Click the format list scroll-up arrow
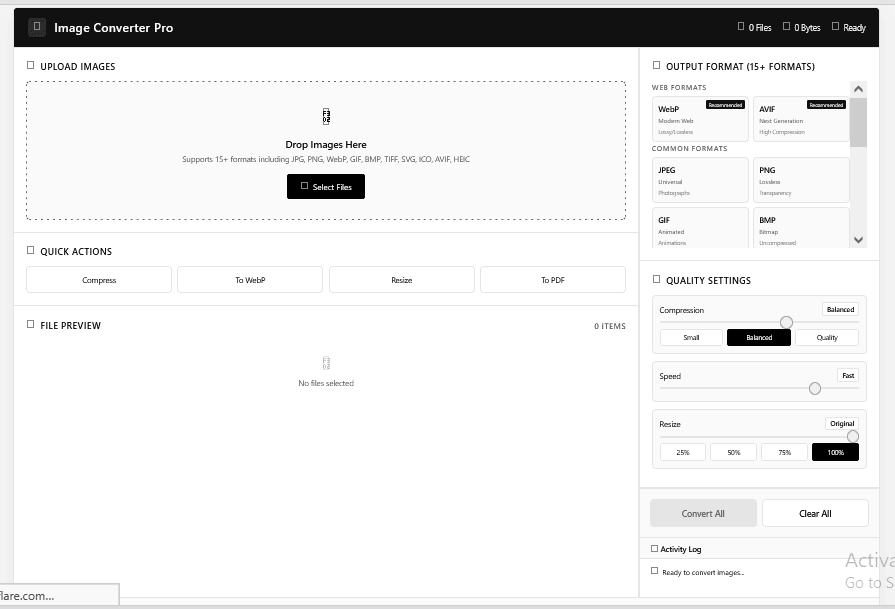Screen dimensions: 895x609 (x=858, y=89)
